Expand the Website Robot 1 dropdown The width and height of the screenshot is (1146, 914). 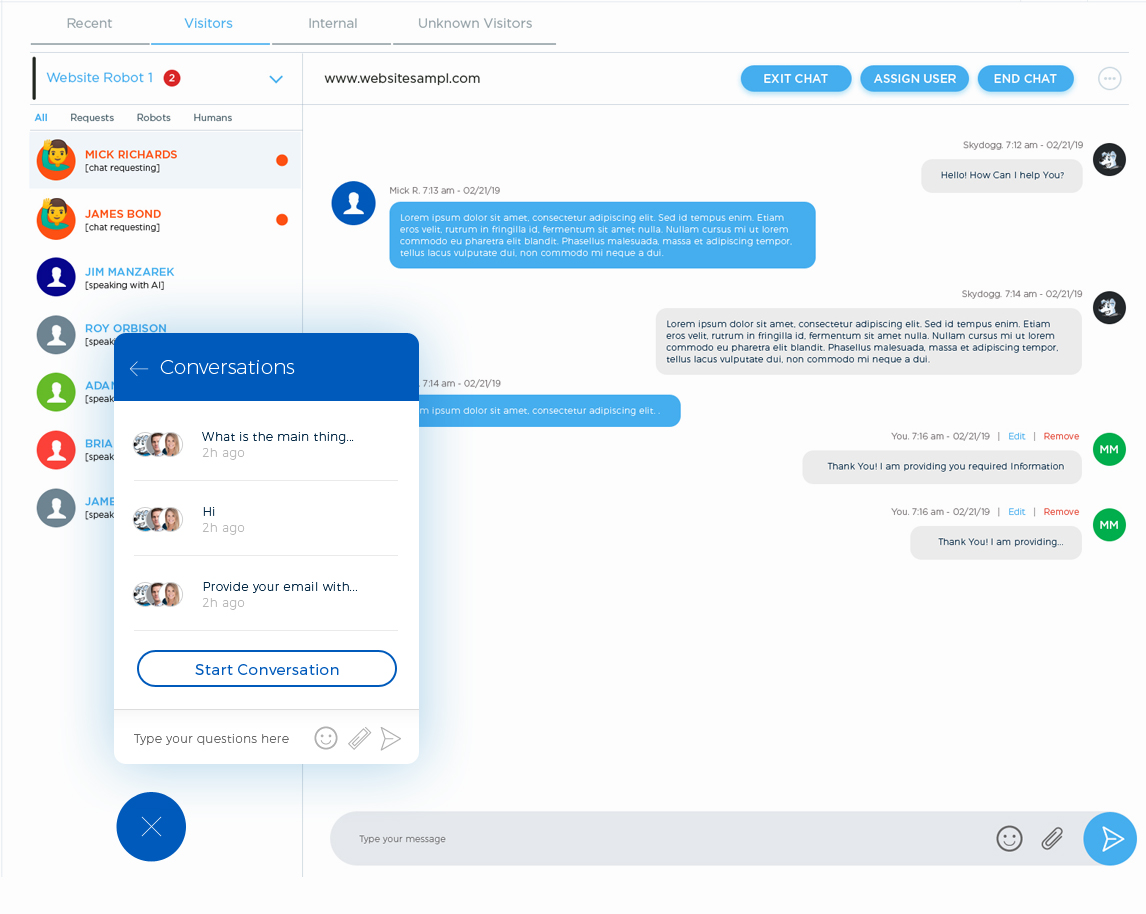pyautogui.click(x=276, y=79)
